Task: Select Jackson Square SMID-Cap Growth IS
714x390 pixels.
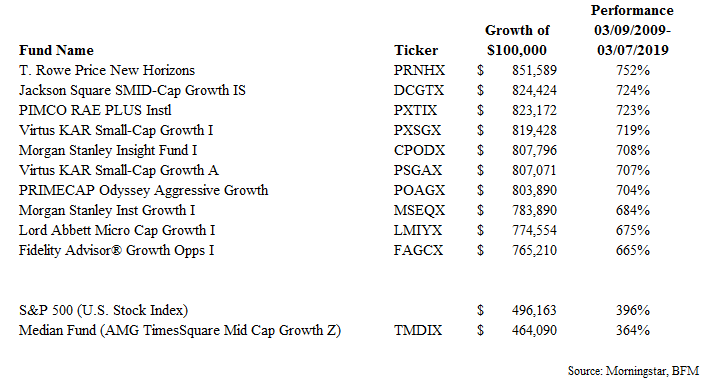Action: [132, 90]
